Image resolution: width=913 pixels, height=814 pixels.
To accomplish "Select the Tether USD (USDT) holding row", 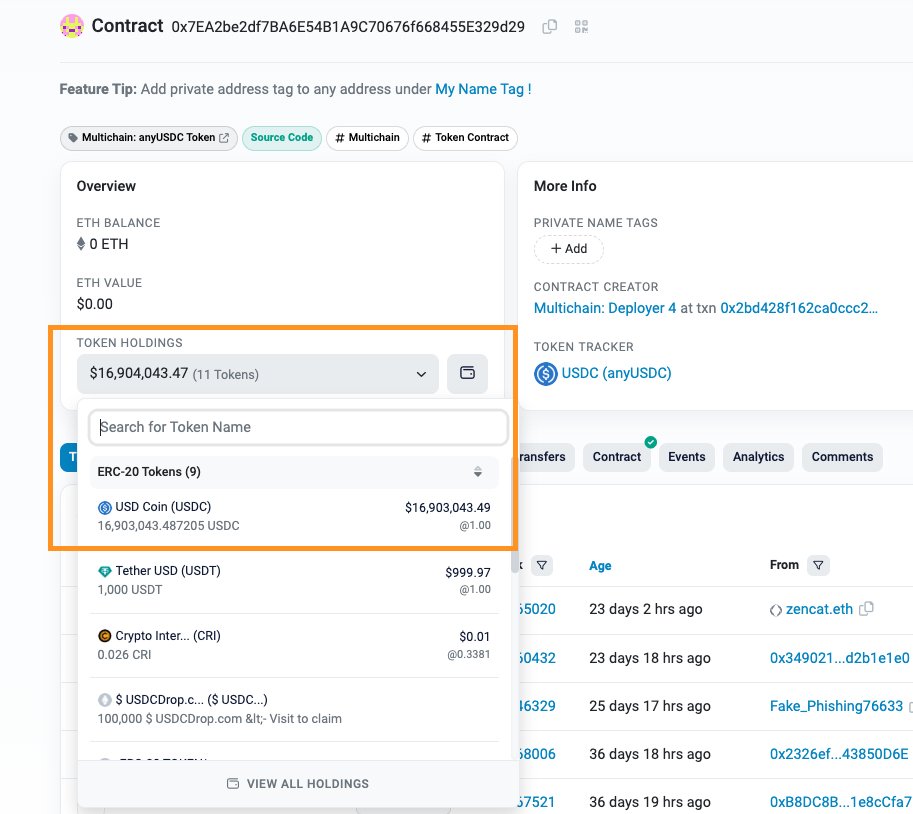I will coord(294,581).
